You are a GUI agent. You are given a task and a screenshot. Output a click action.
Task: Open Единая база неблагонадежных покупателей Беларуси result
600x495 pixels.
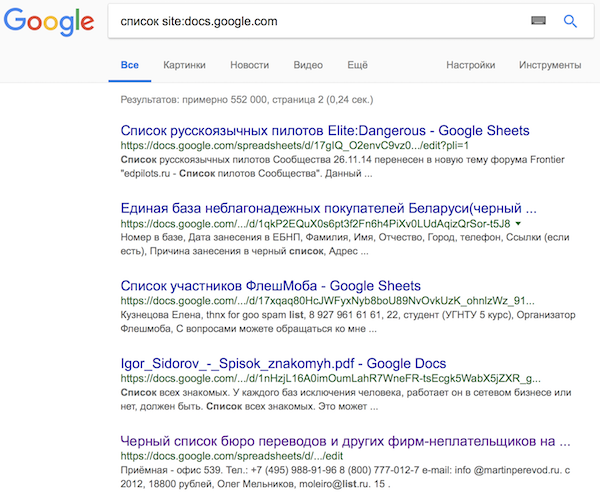(328, 208)
